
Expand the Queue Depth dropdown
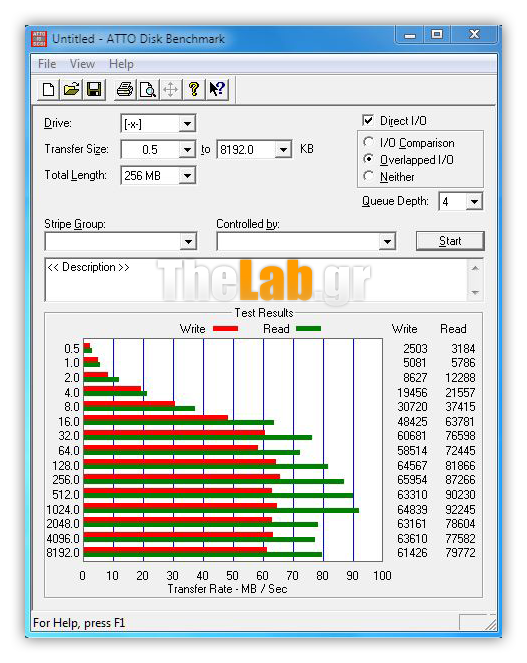pyautogui.click(x=474, y=202)
